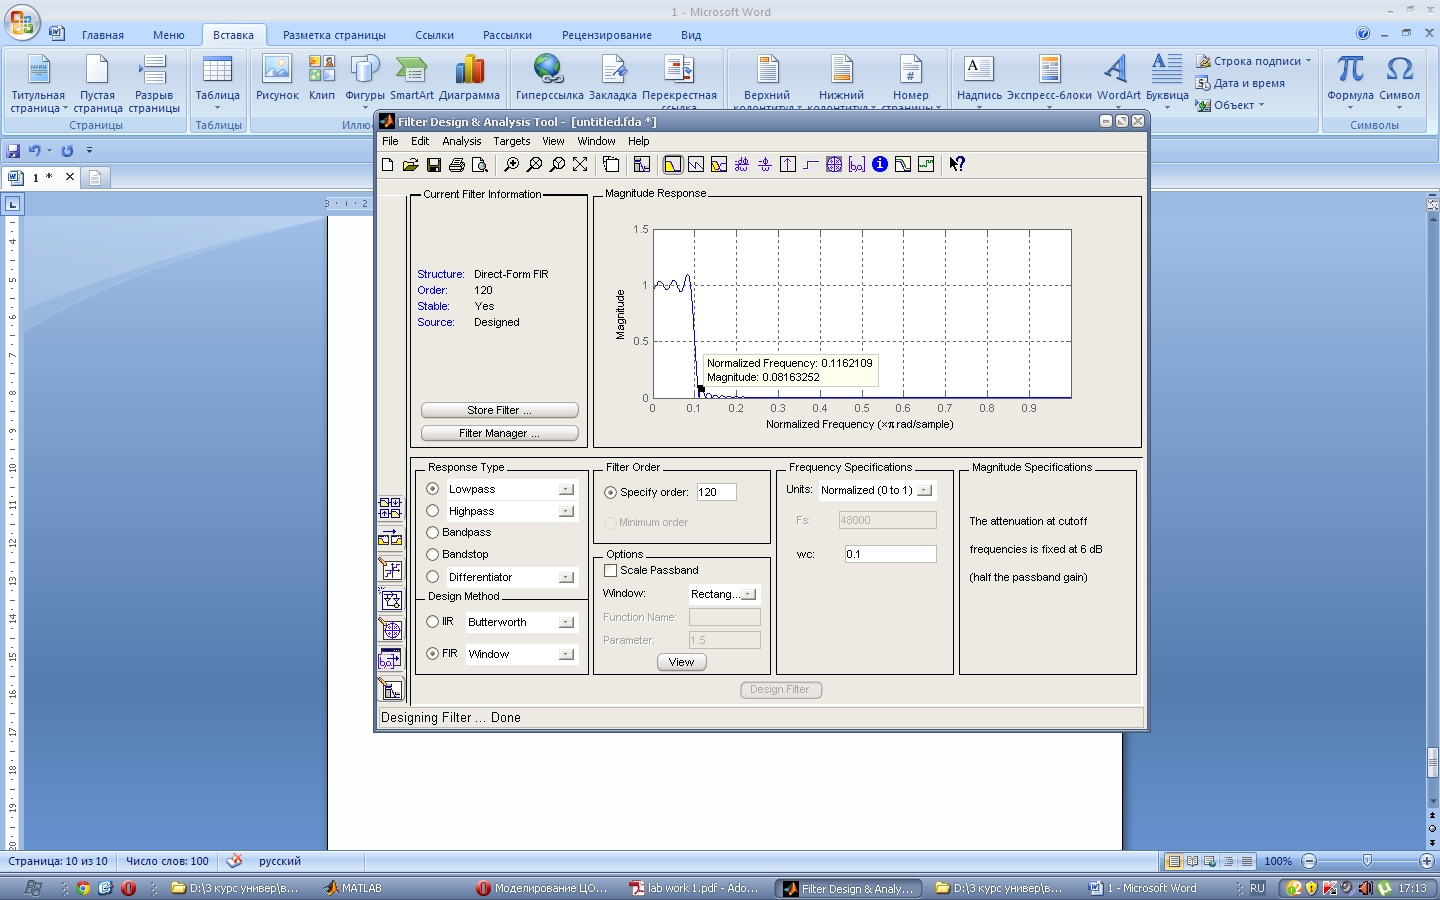The width and height of the screenshot is (1440, 900).
Task: Select the Highpass response type
Action: pos(433,511)
